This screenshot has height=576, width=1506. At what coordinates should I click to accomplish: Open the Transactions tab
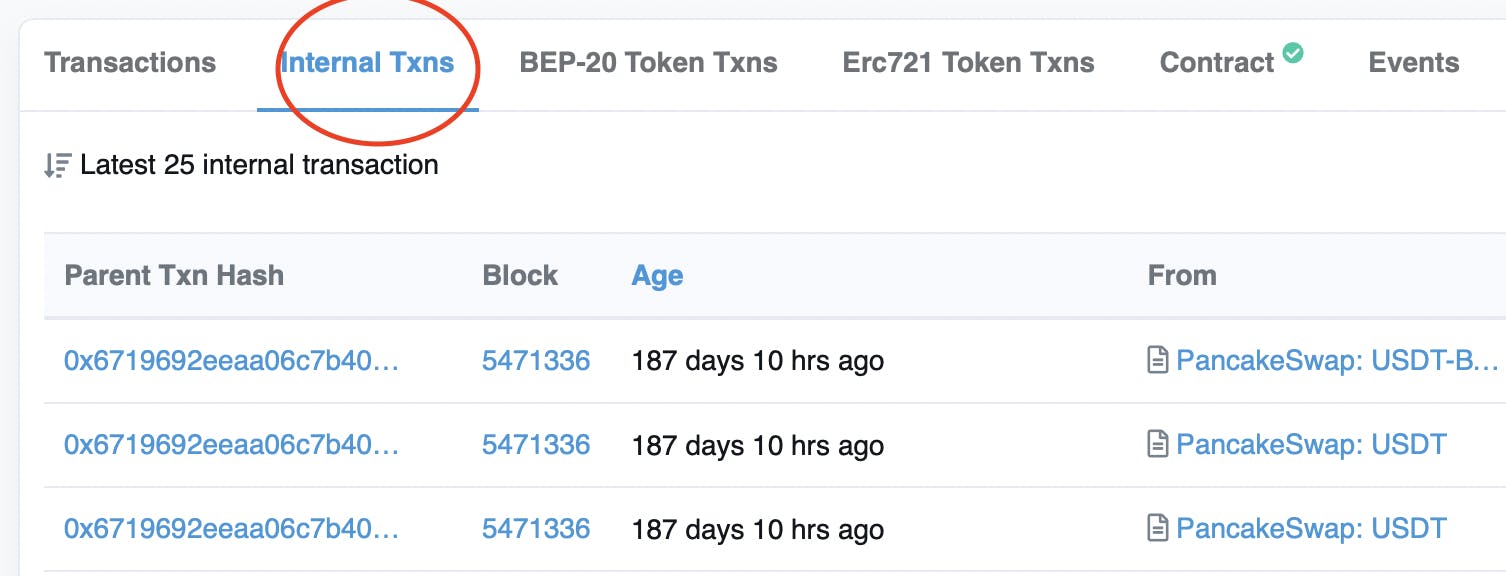130,63
